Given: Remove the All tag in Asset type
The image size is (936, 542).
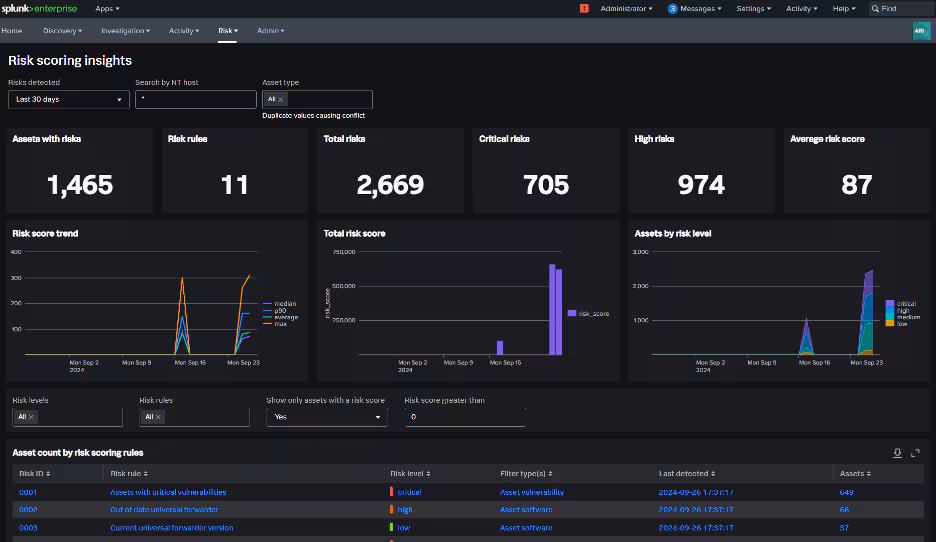Looking at the screenshot, I should coord(281,99).
